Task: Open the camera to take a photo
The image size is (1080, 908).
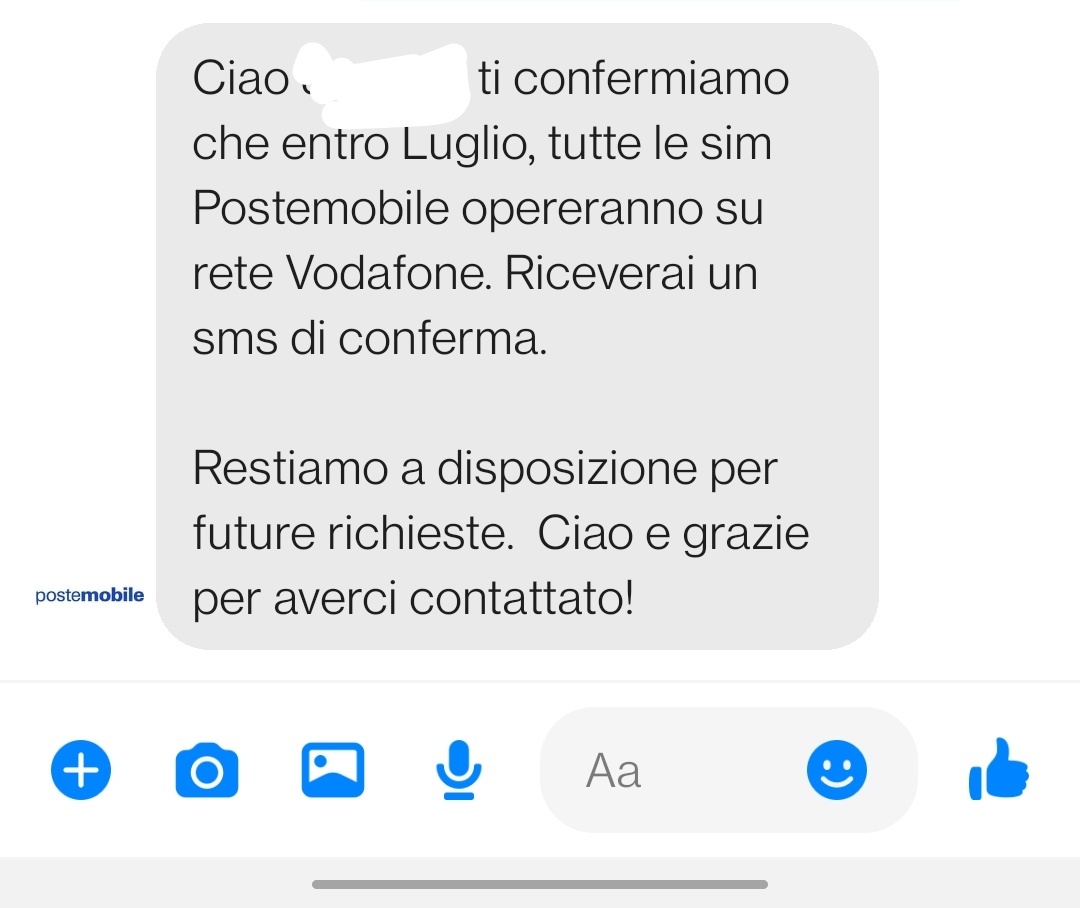Action: (x=207, y=770)
